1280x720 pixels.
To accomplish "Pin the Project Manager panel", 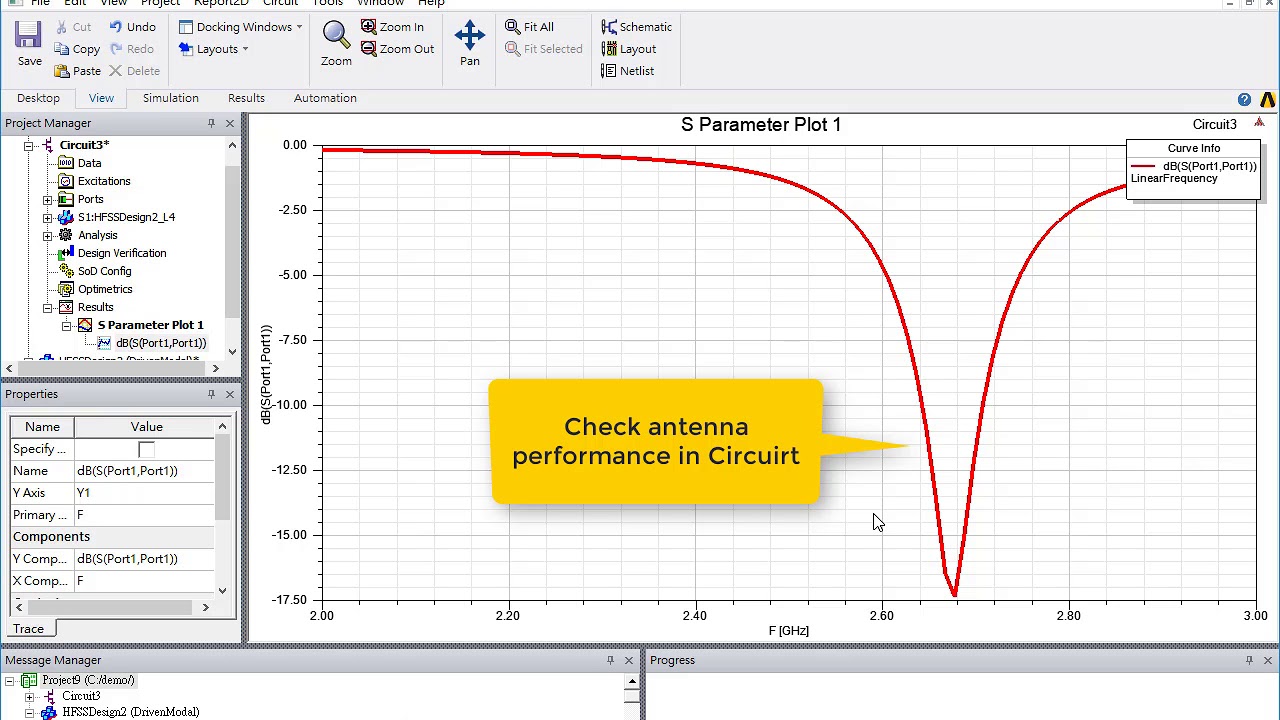I will [x=211, y=123].
